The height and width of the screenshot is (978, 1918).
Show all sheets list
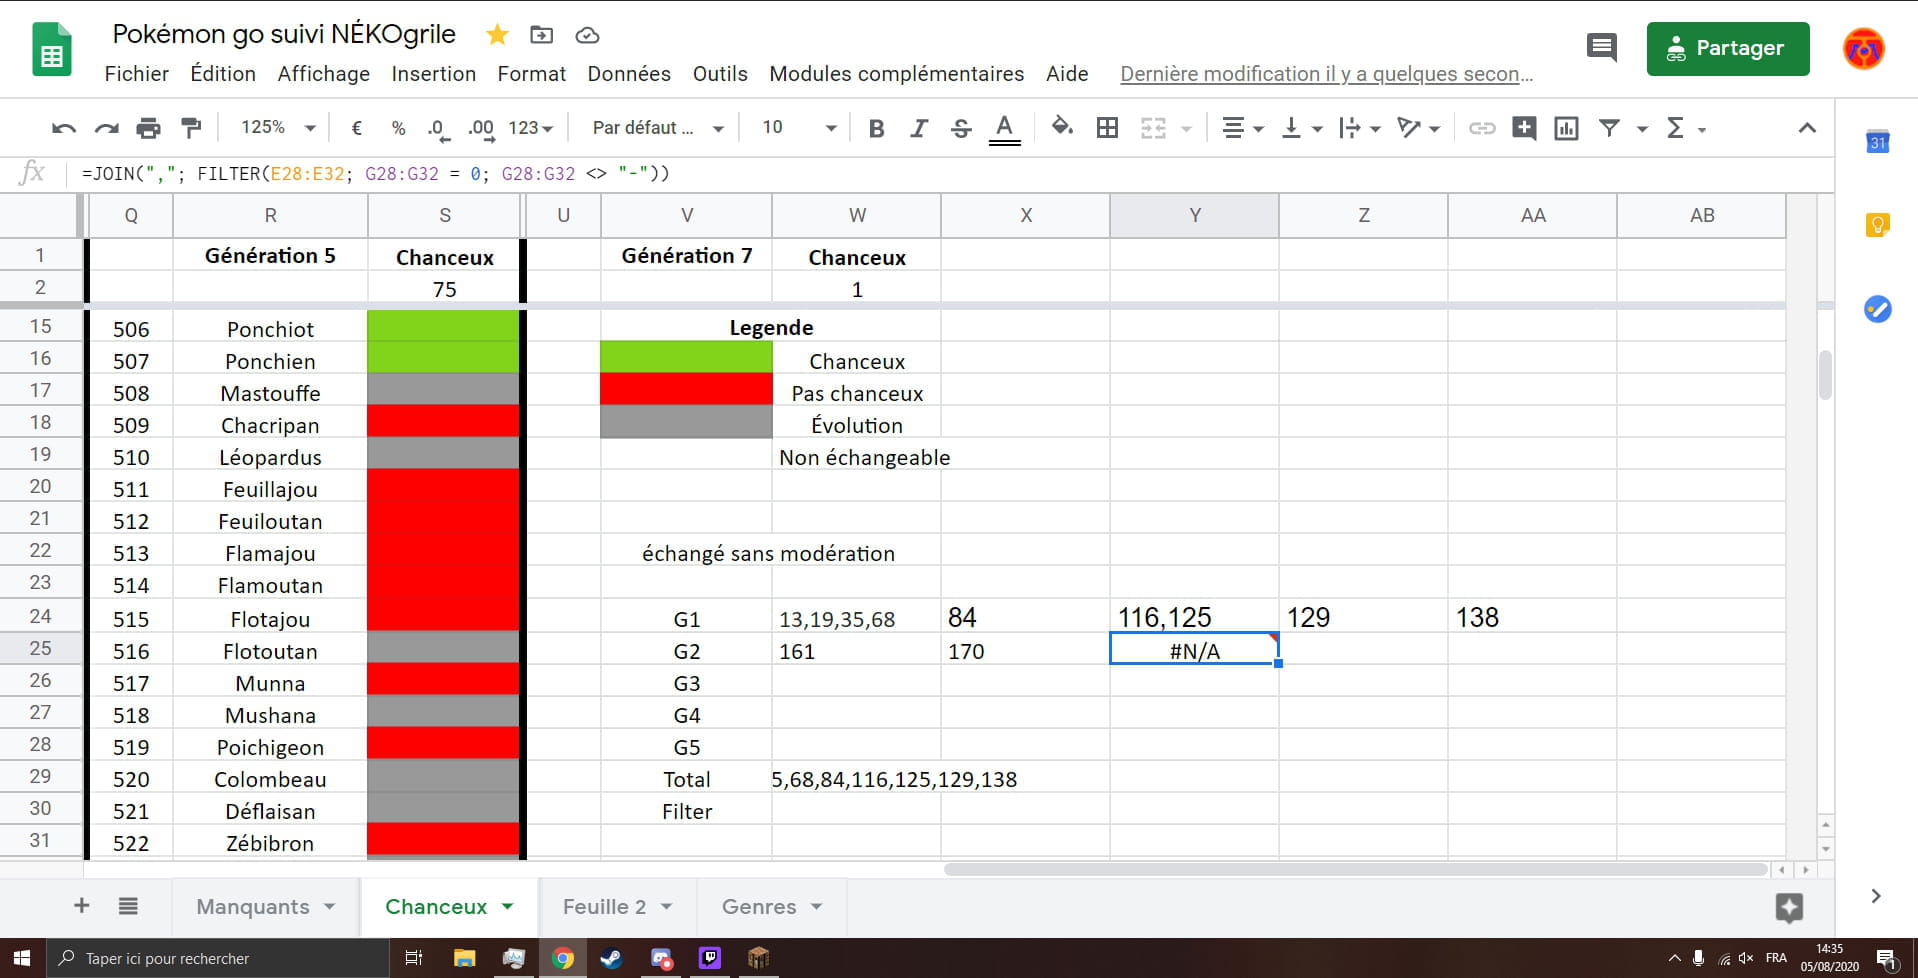[128, 906]
